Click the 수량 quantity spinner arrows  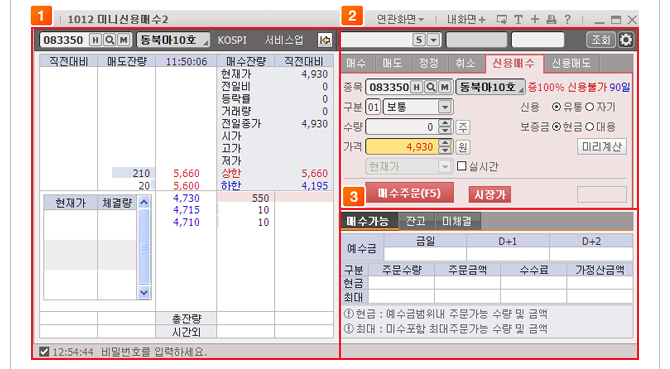[445, 127]
